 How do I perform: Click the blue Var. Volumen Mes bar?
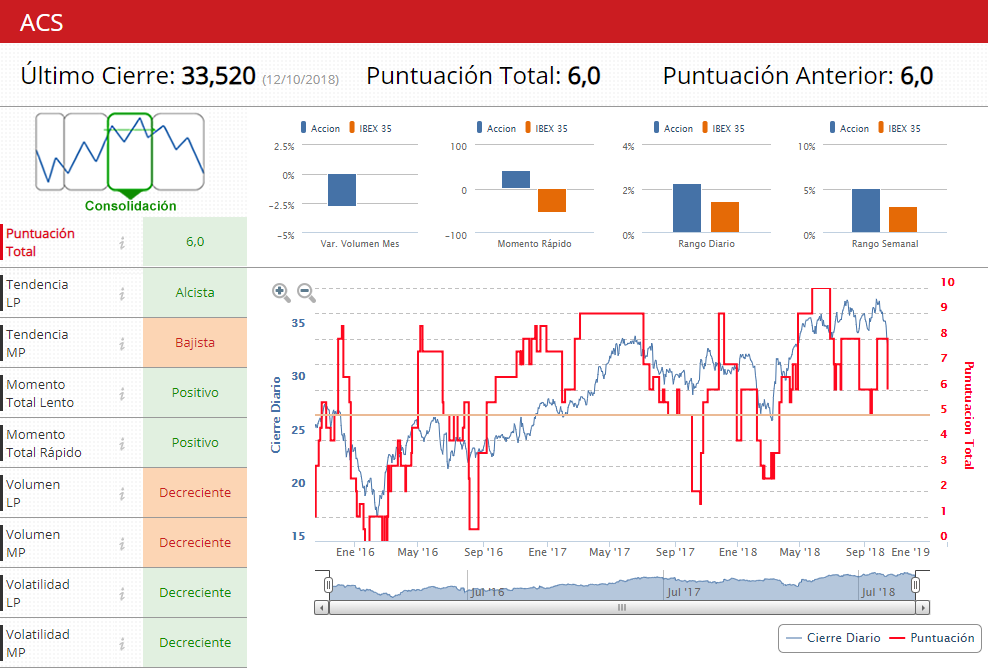pos(342,190)
